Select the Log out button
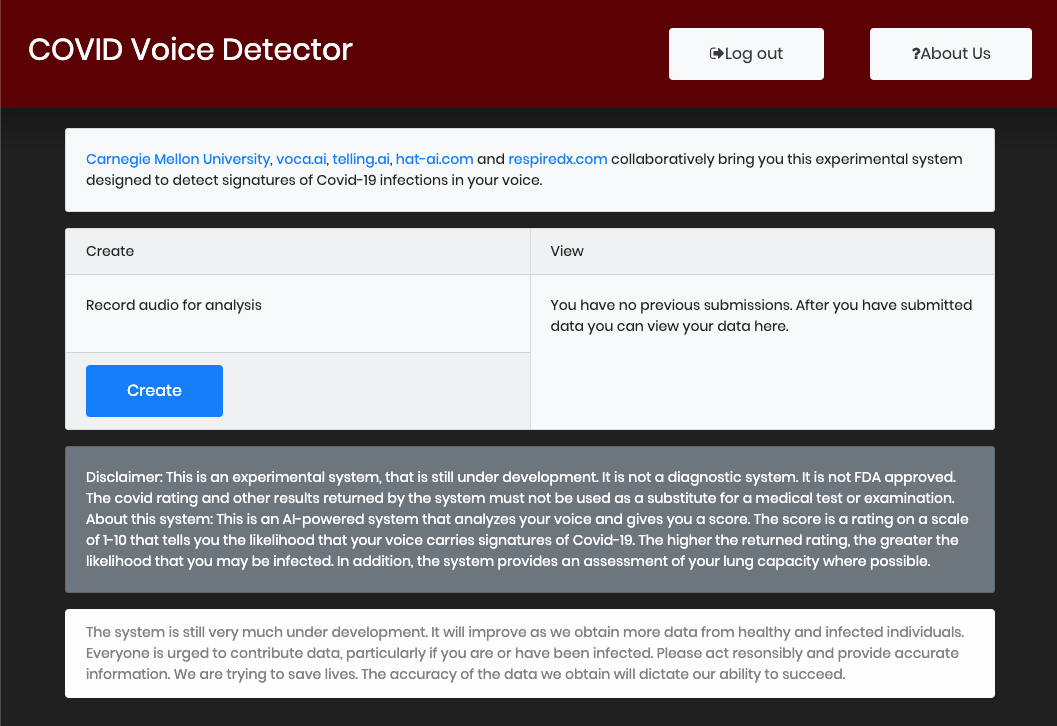Screen dimensions: 1057x726 coord(746,53)
